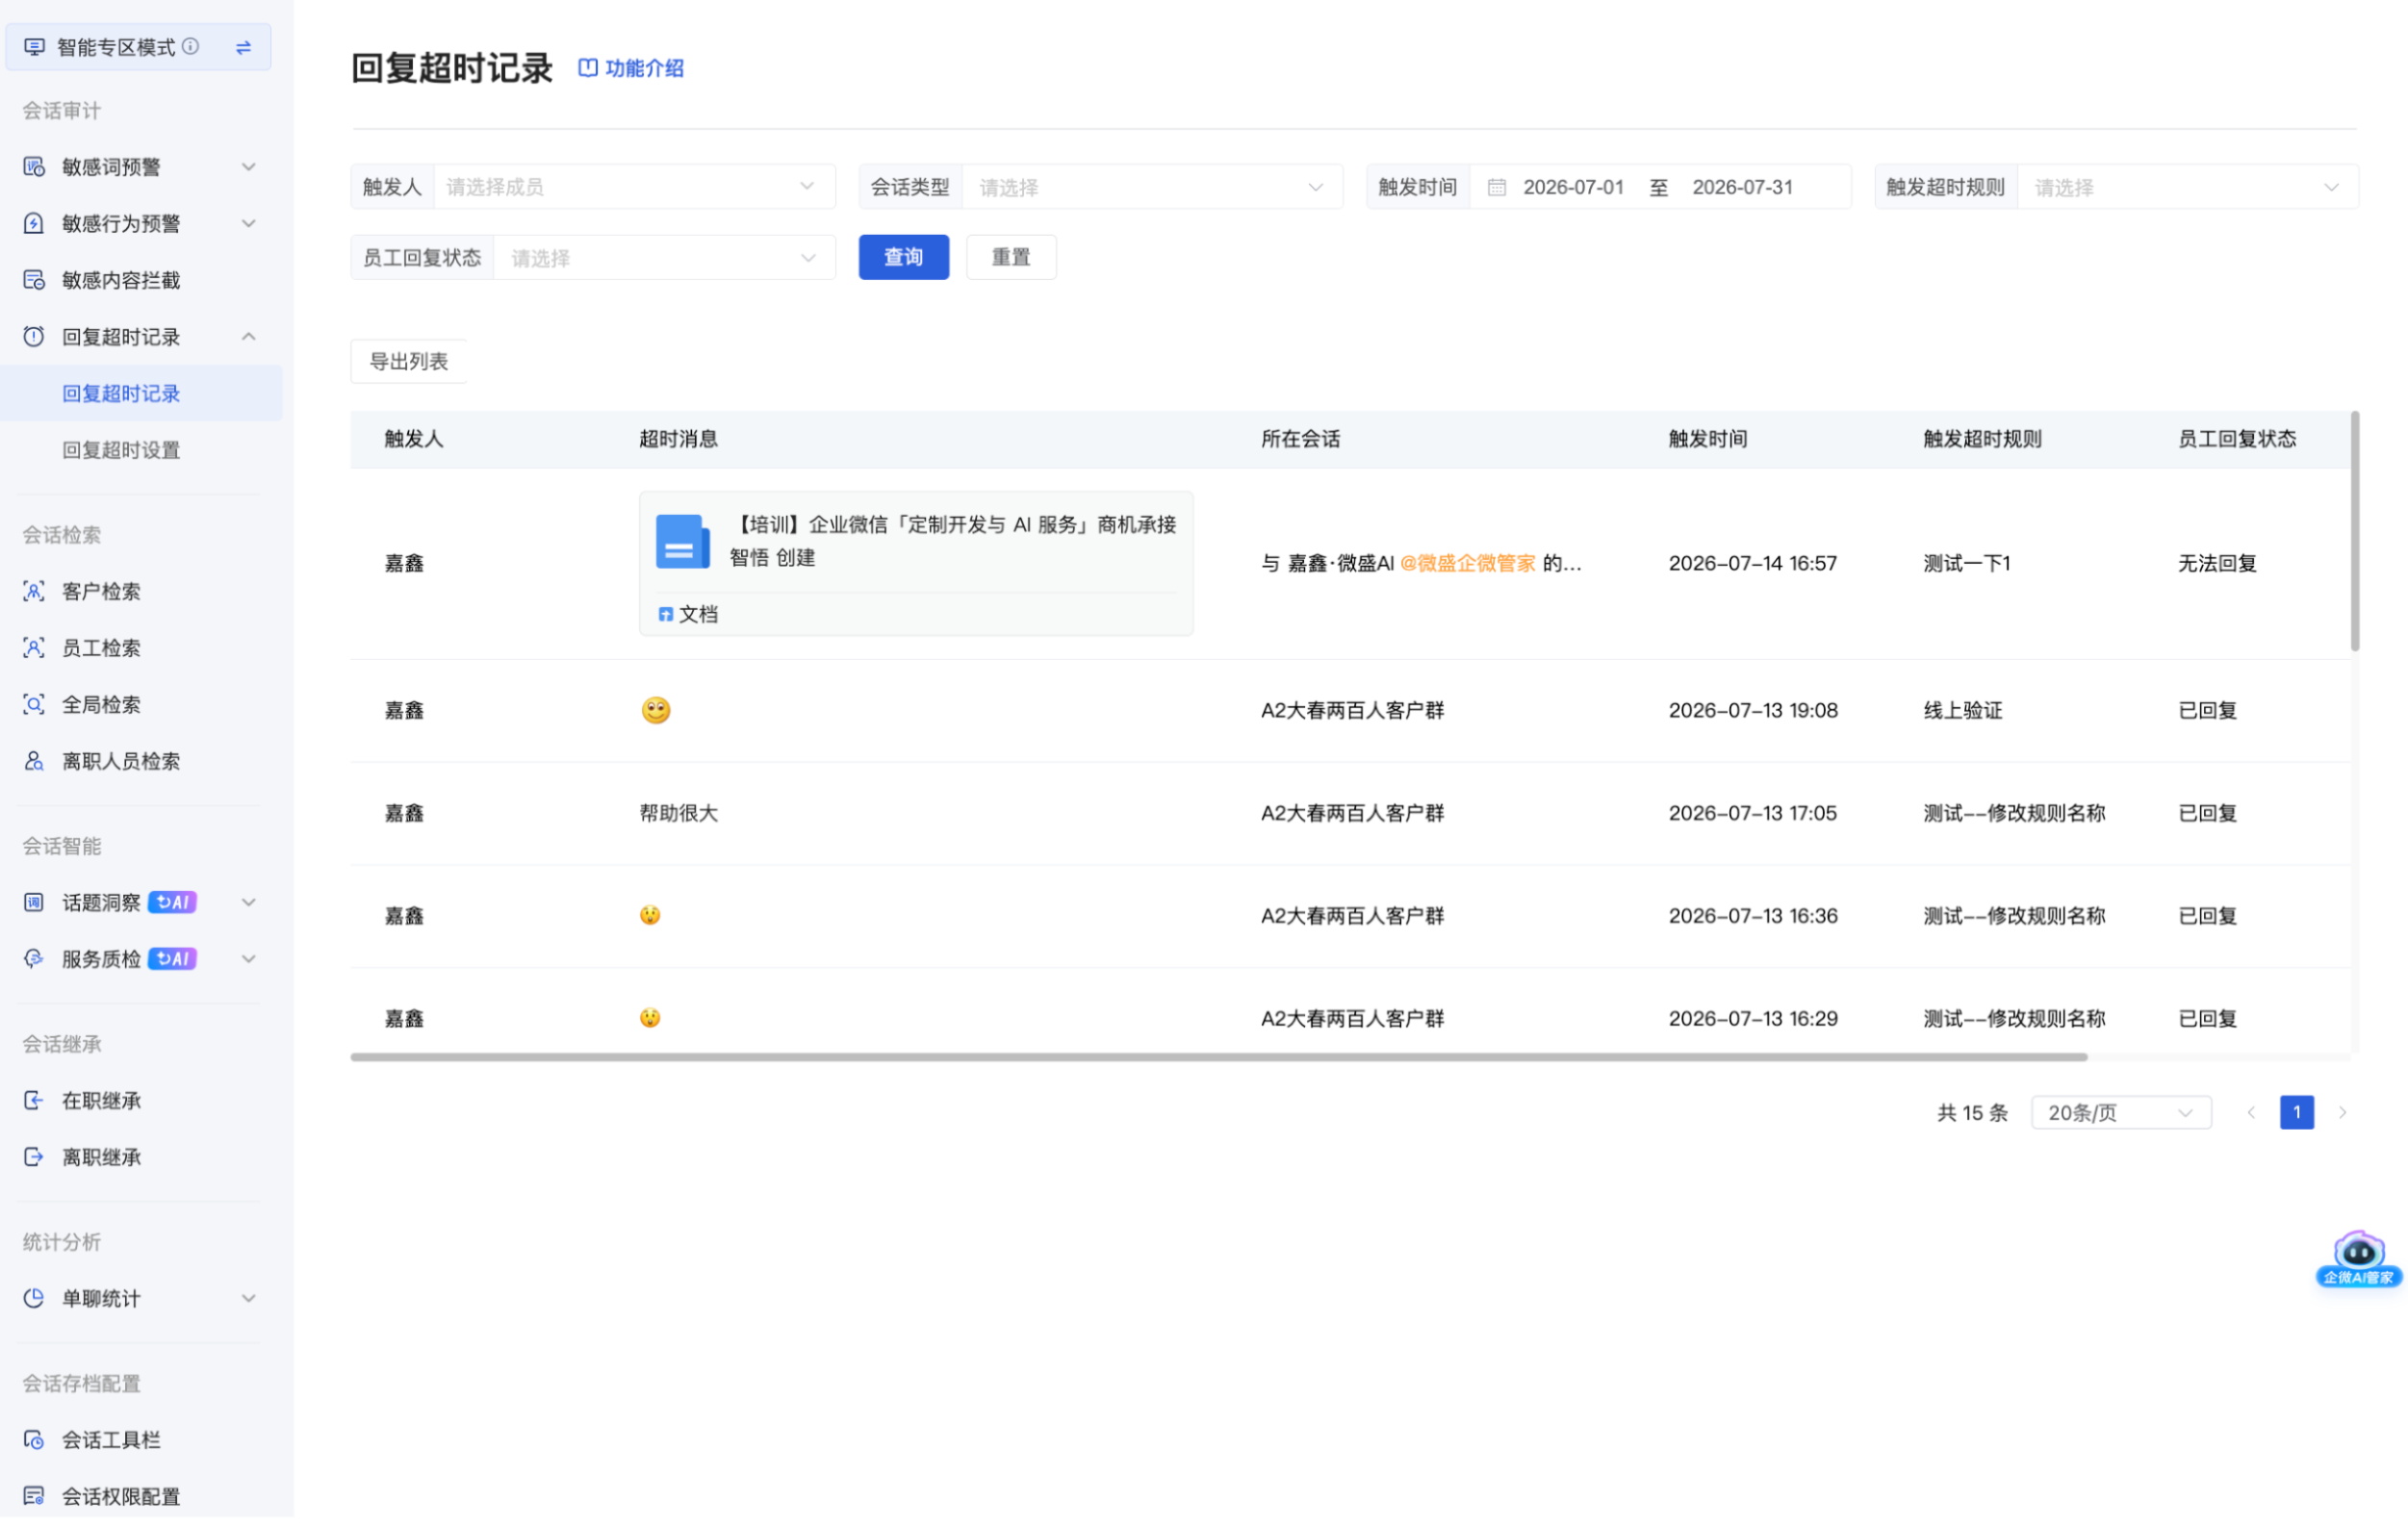The height and width of the screenshot is (1525, 2408).
Task: Click the 线上验证 rule cell
Action: coord(1963,711)
